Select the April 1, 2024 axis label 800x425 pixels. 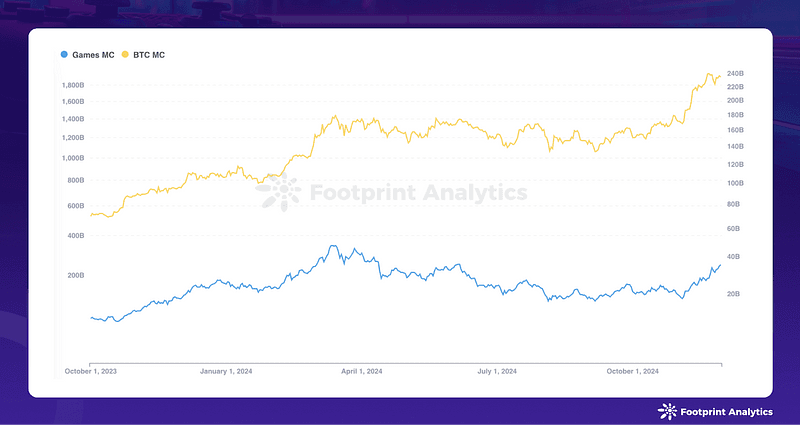362,371
